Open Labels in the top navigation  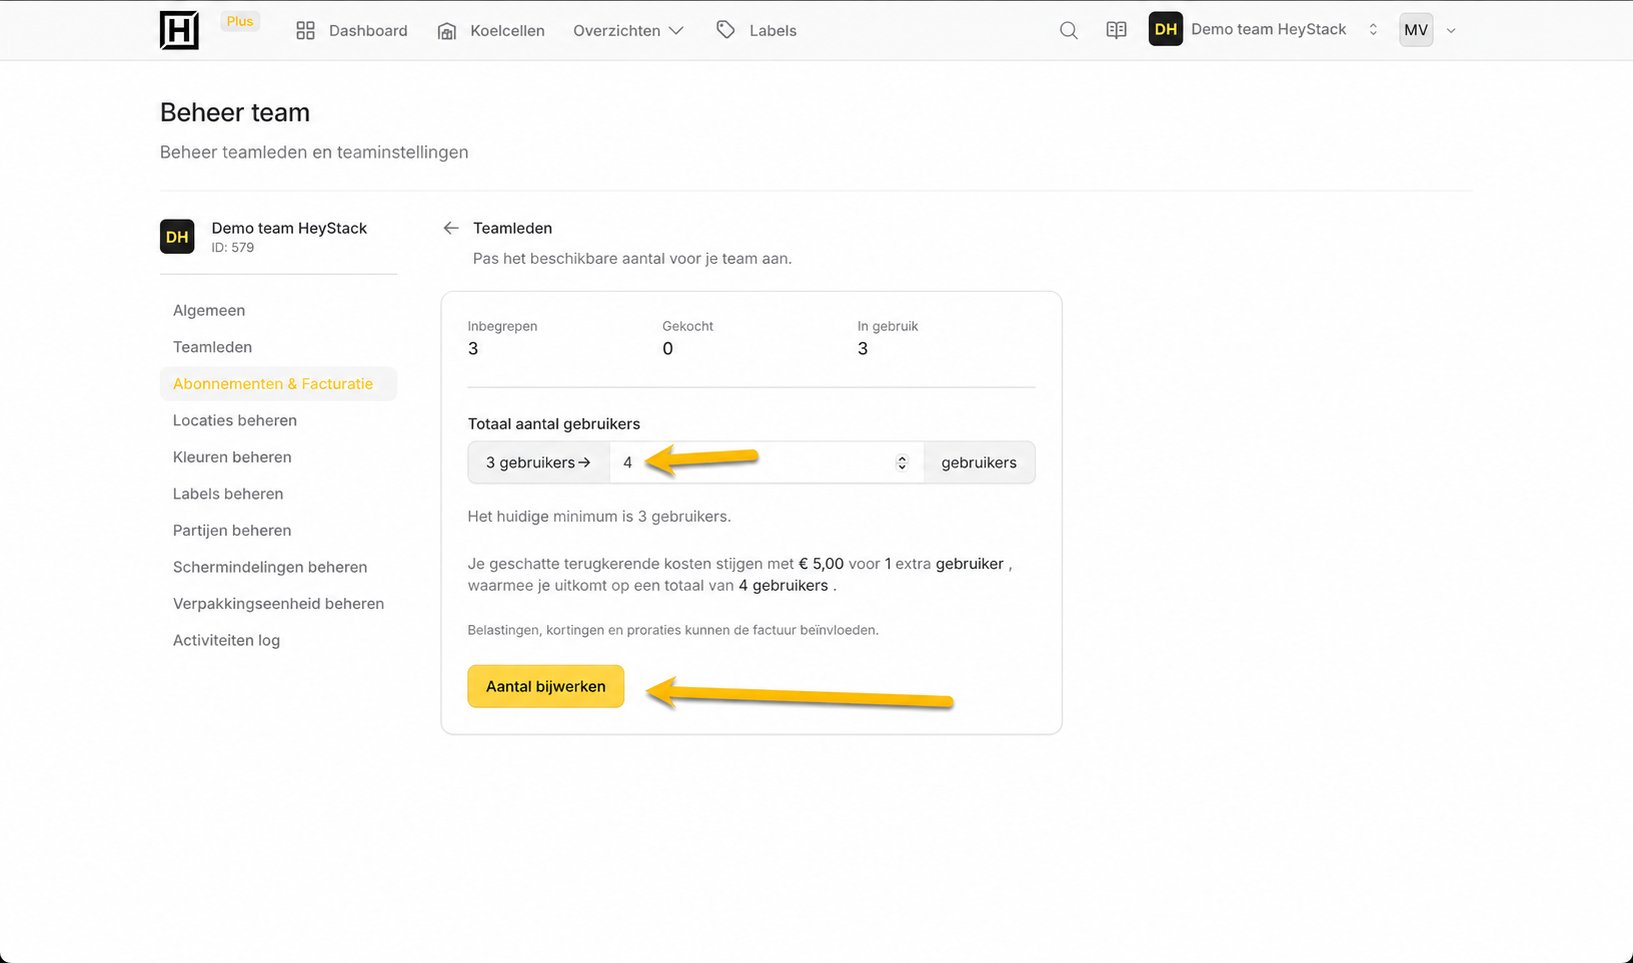point(757,31)
